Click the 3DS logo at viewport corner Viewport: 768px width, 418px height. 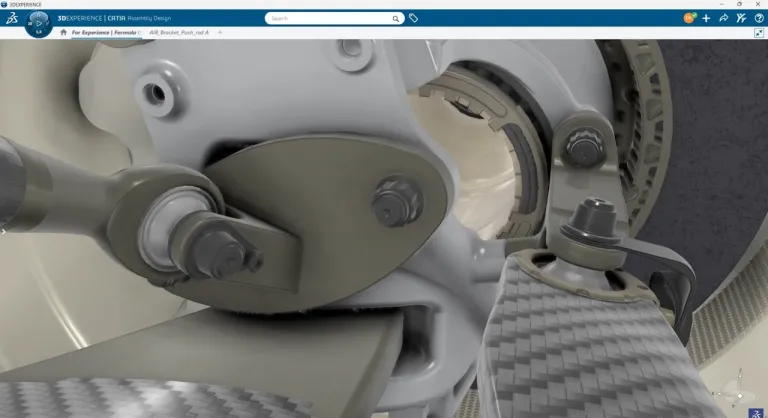[x=756, y=413]
